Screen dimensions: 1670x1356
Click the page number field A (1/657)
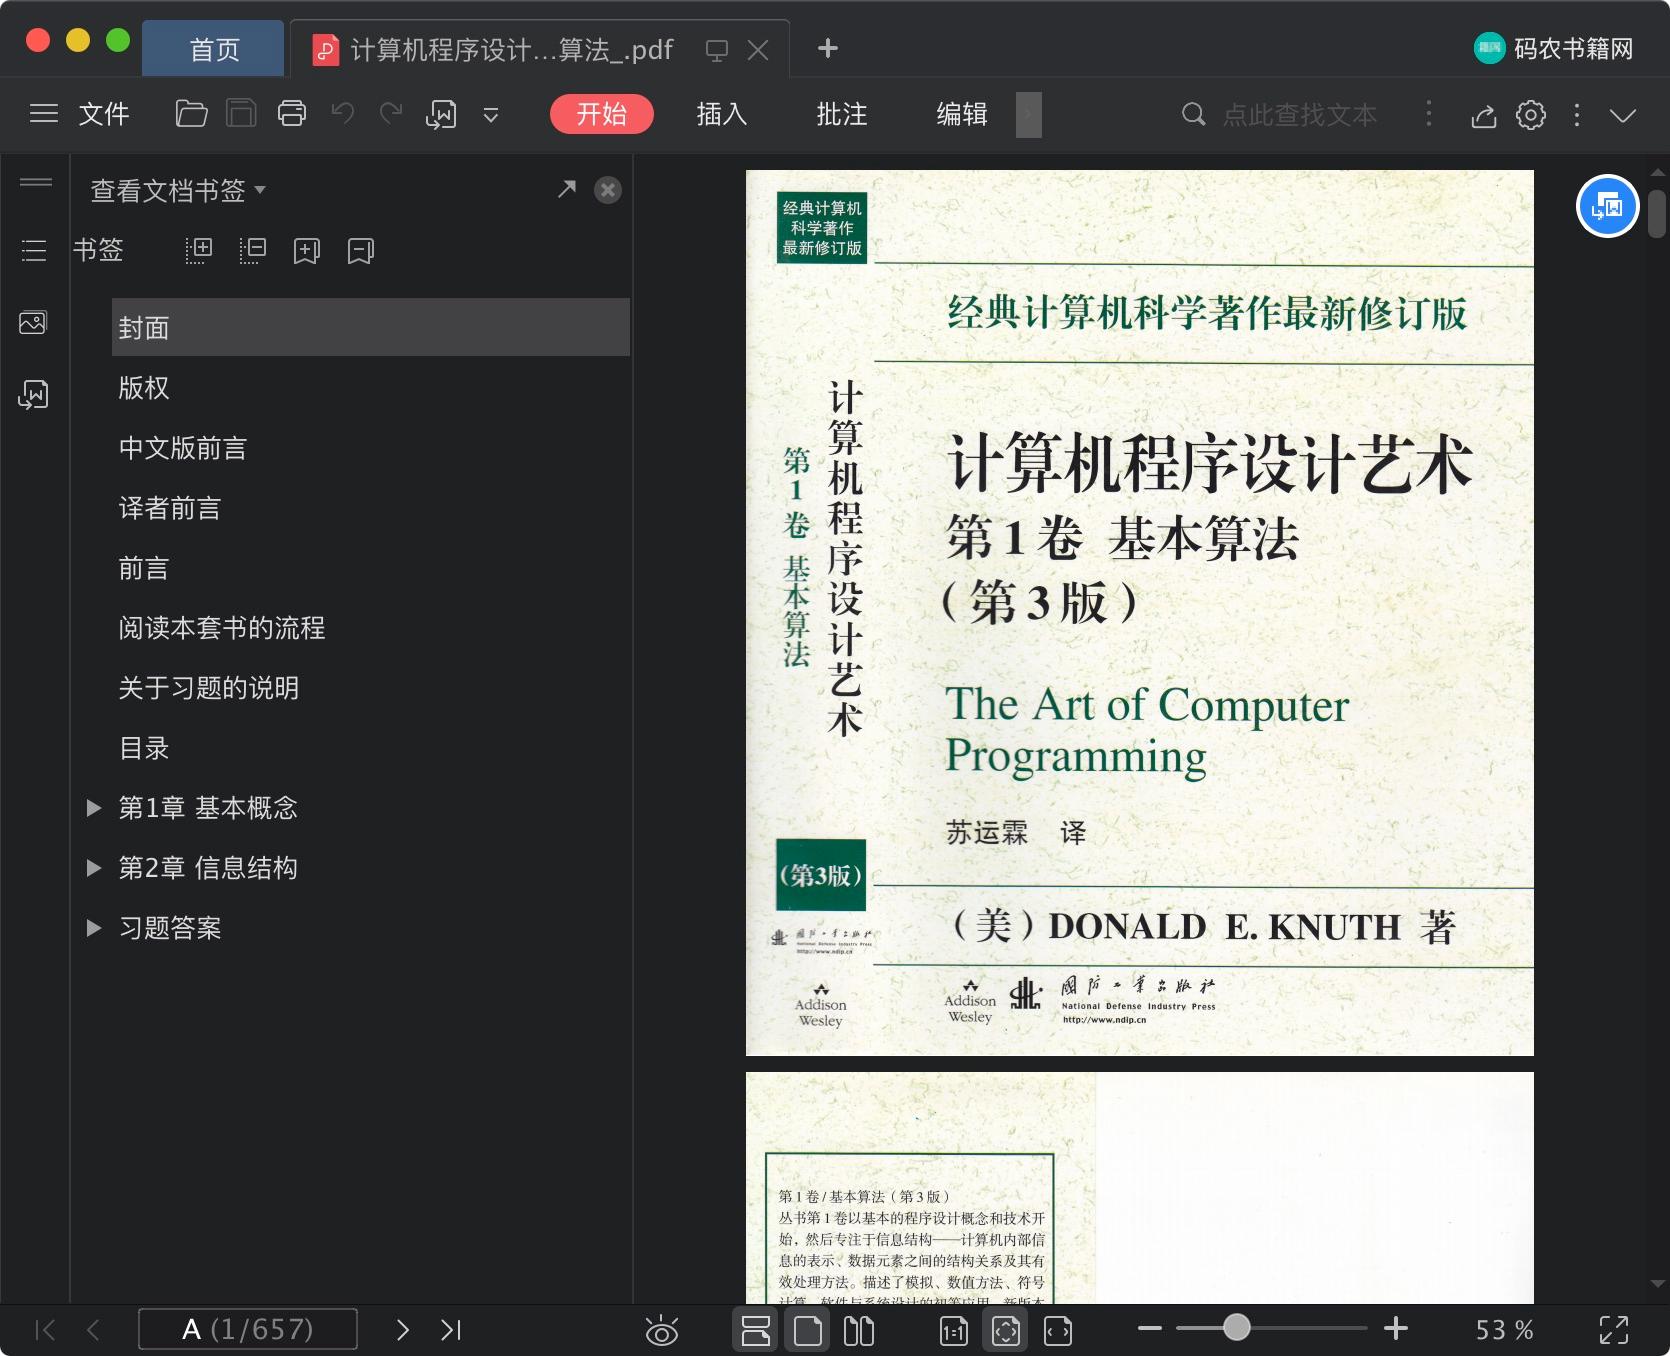click(x=248, y=1329)
